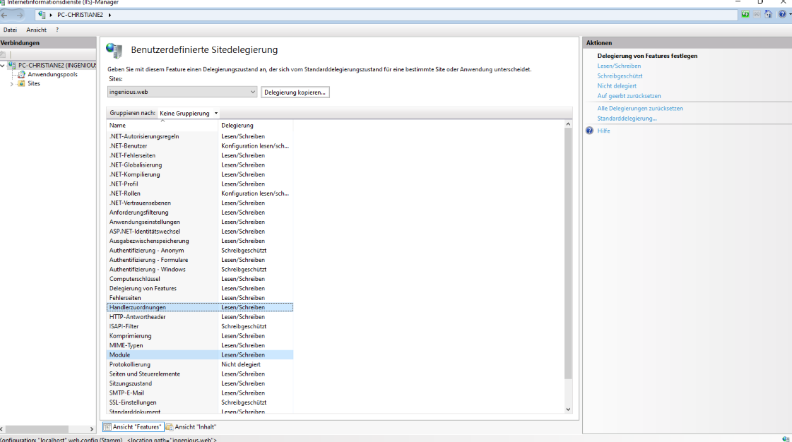
Task: Sort by Delegierung column header
Action: click(256, 125)
